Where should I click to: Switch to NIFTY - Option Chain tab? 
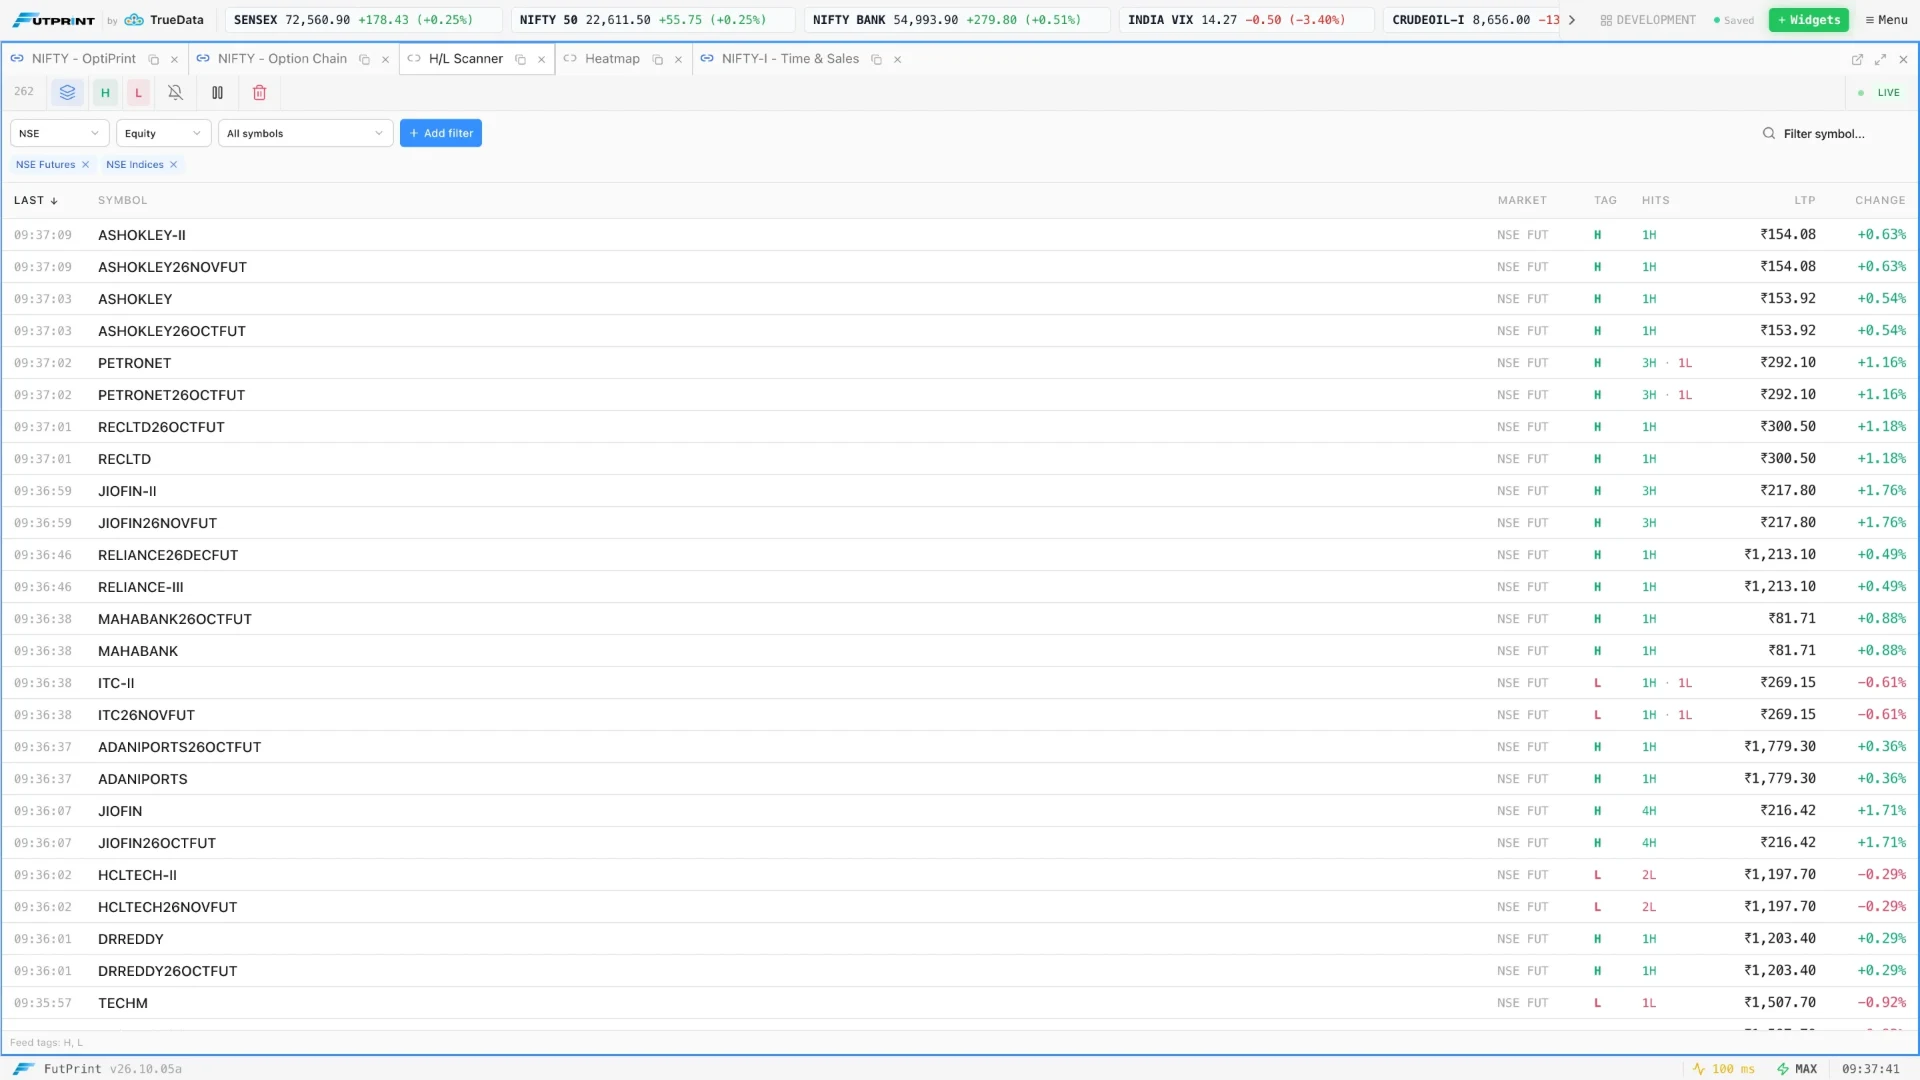(x=282, y=59)
